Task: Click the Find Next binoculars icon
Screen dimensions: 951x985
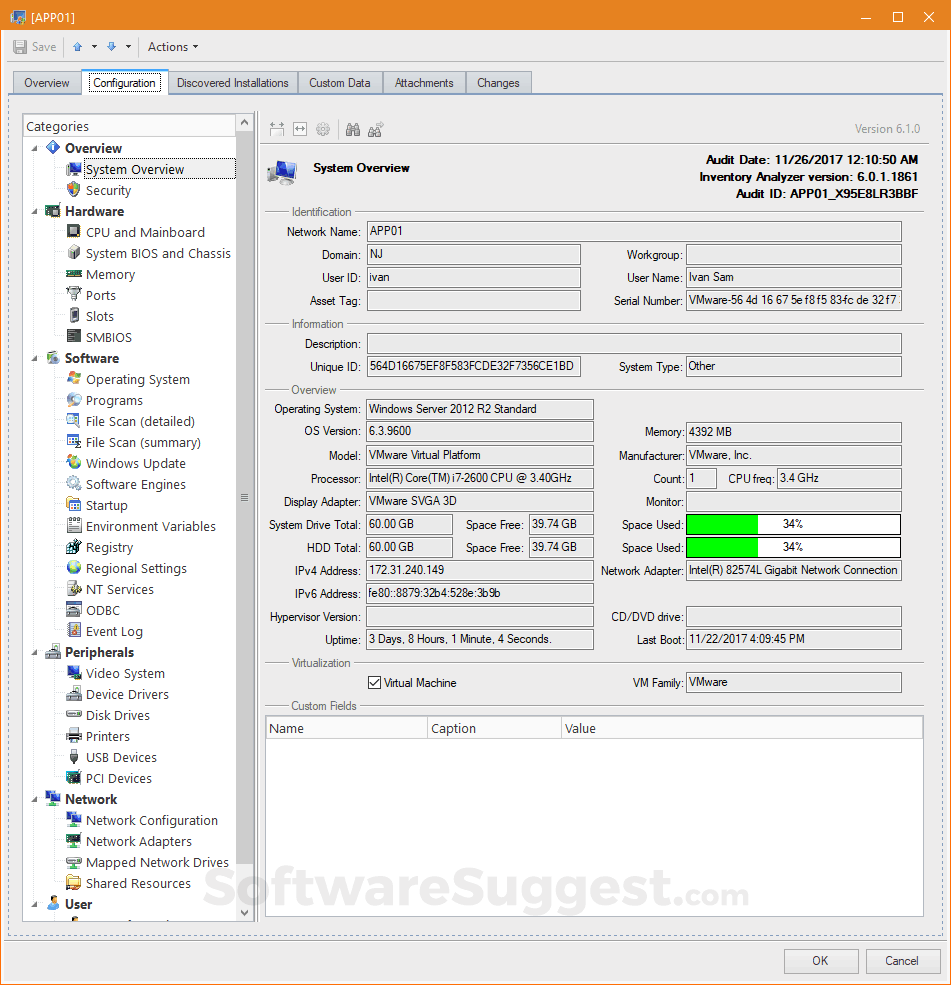Action: [x=376, y=129]
